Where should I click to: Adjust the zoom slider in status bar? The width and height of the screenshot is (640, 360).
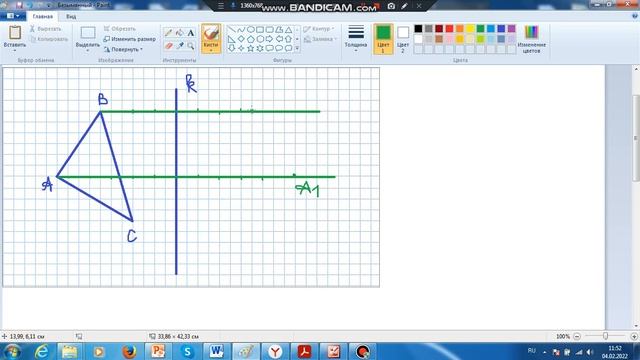click(x=605, y=336)
